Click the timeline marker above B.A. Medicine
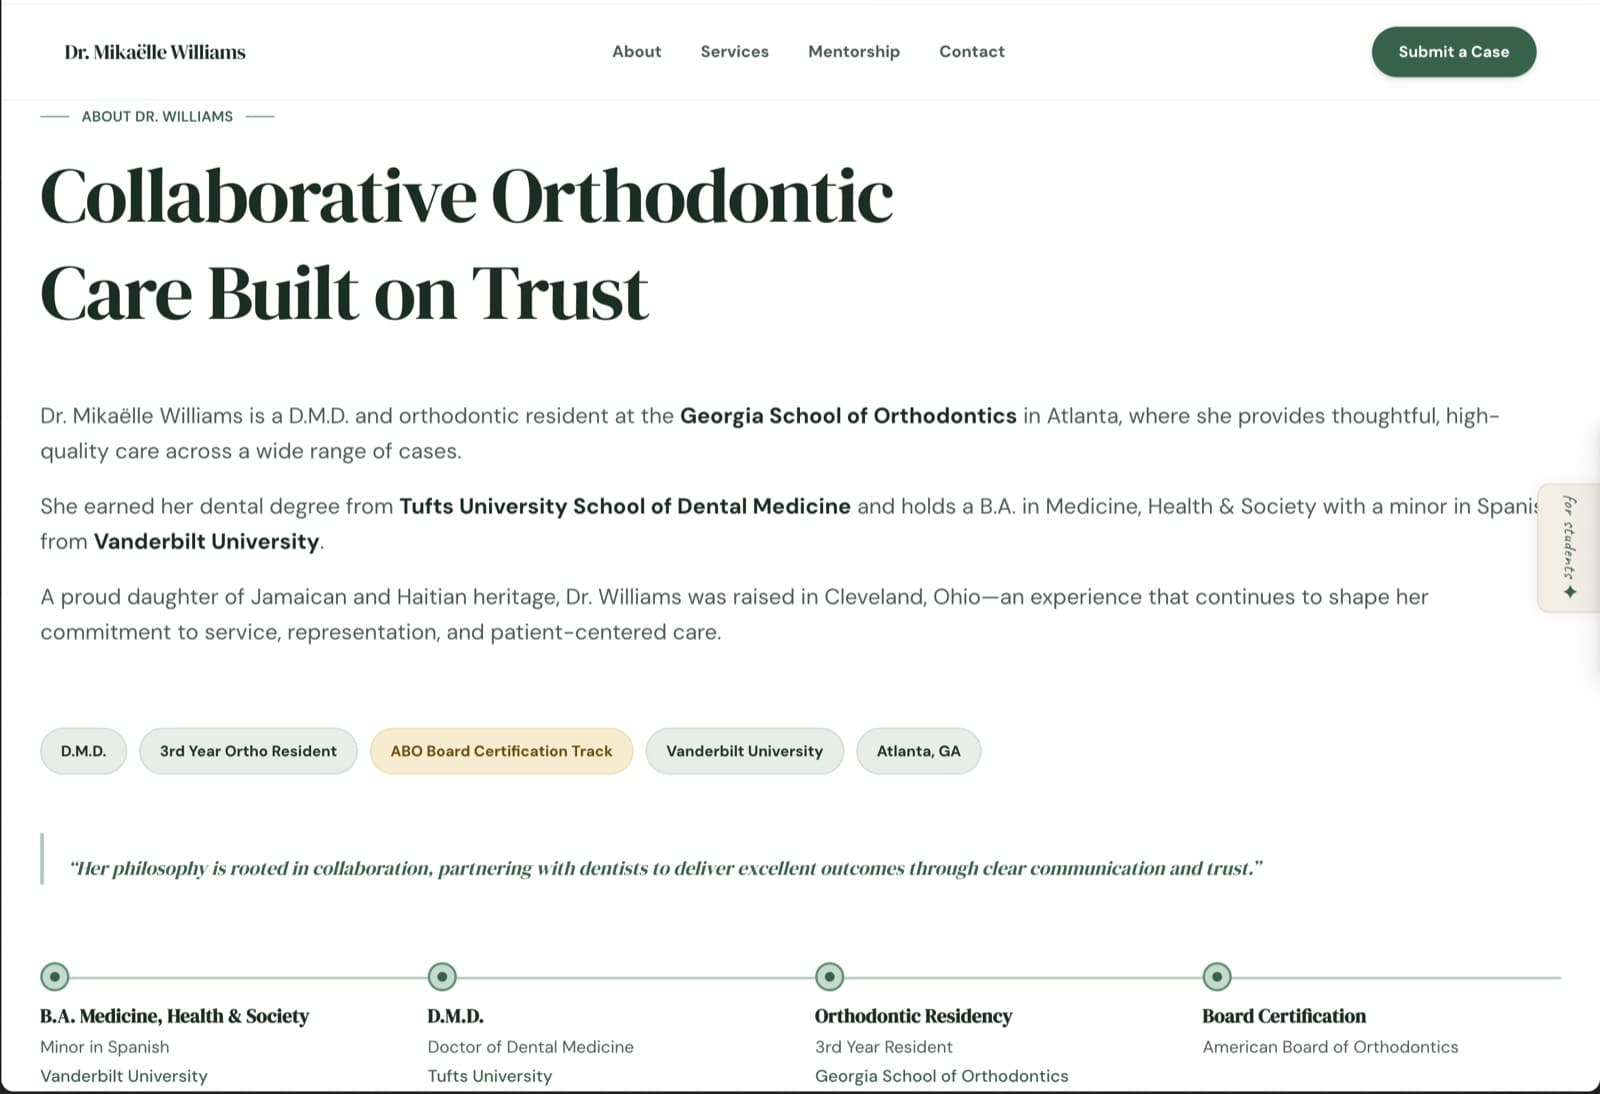 (55, 976)
